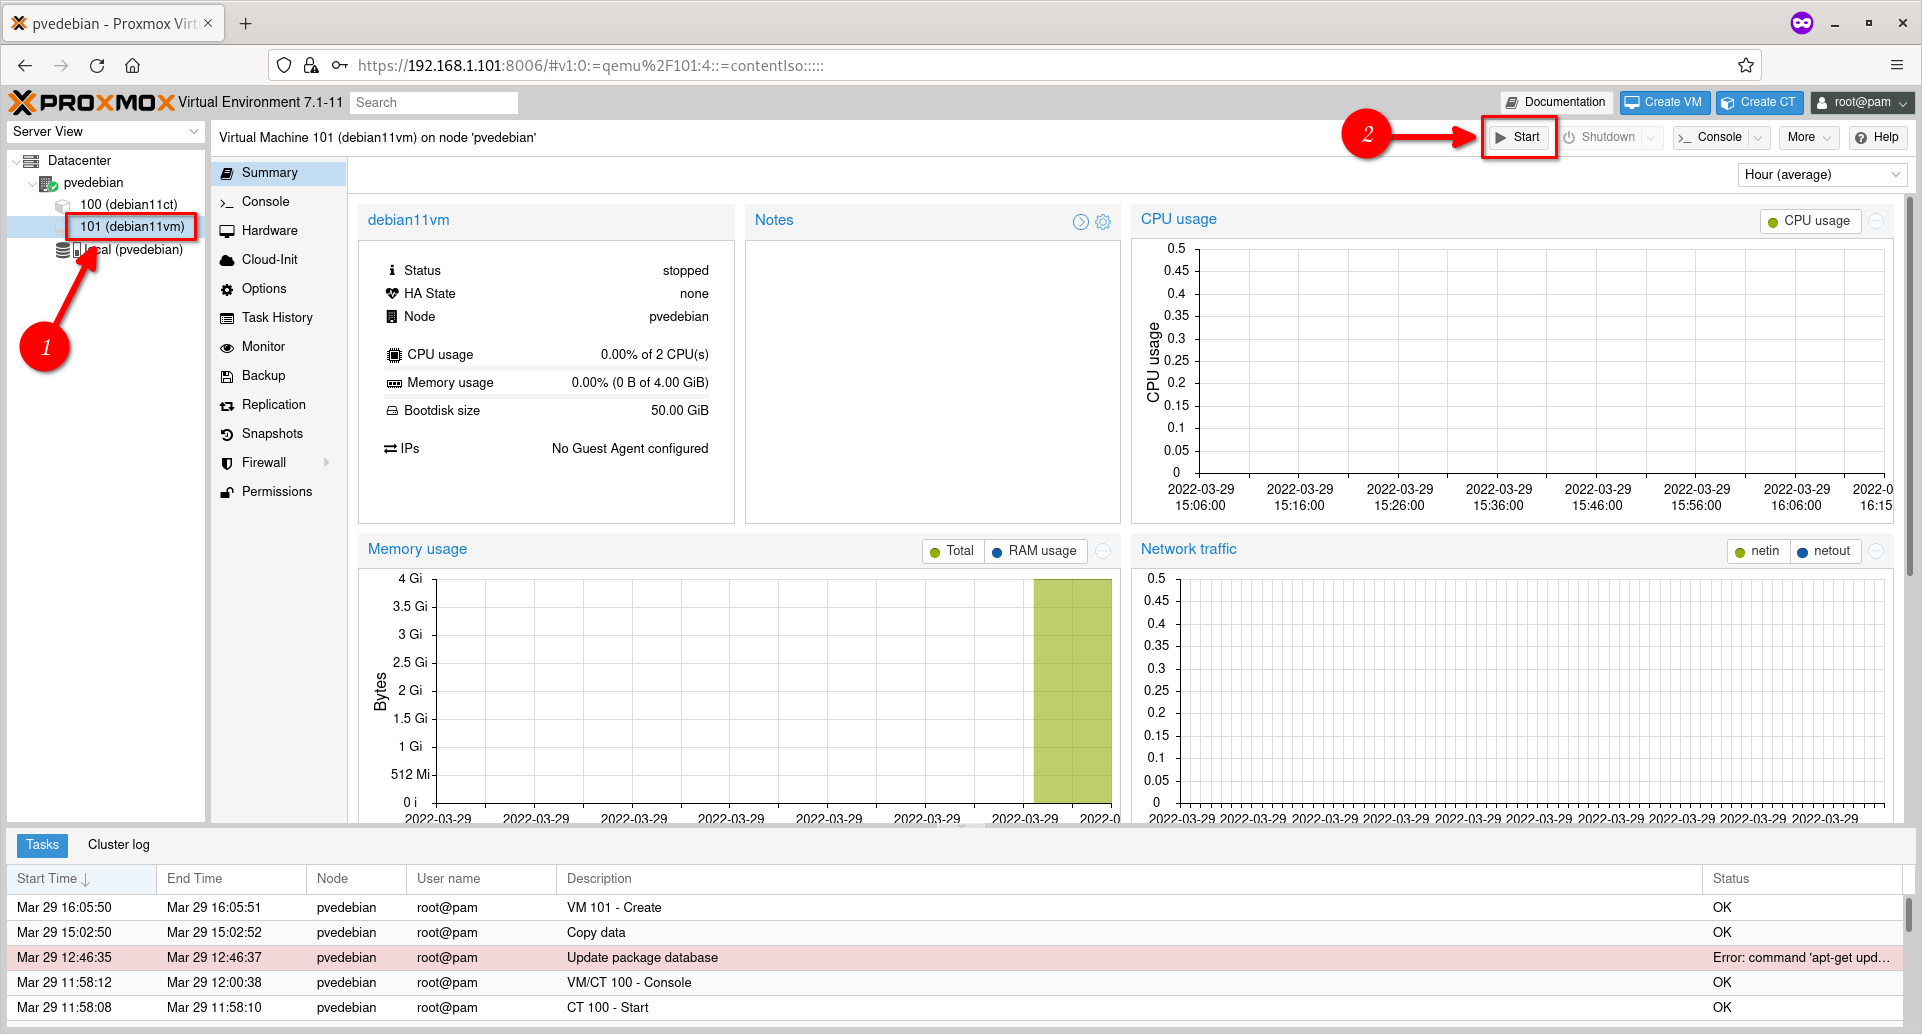Image resolution: width=1922 pixels, height=1034 pixels.
Task: Open Shutdown dropdown arrow
Action: coord(1651,138)
